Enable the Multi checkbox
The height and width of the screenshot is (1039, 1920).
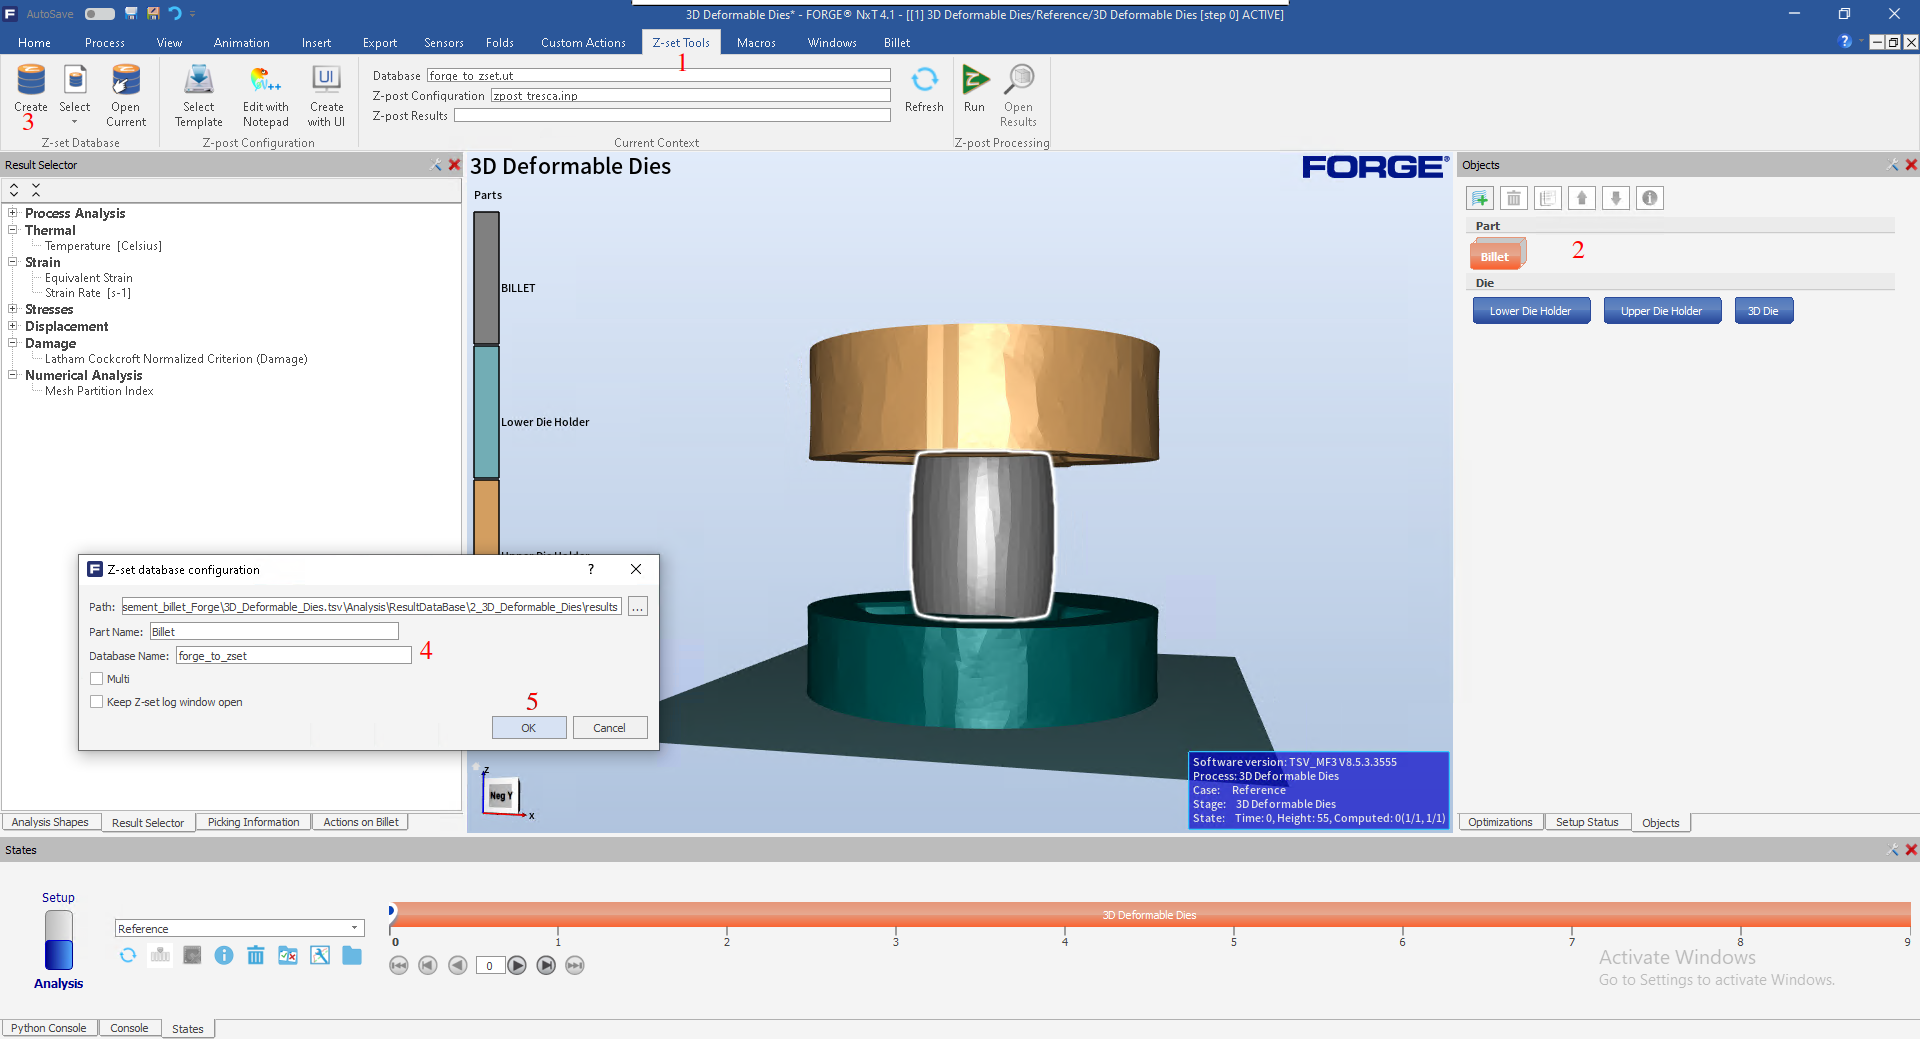tap(97, 679)
